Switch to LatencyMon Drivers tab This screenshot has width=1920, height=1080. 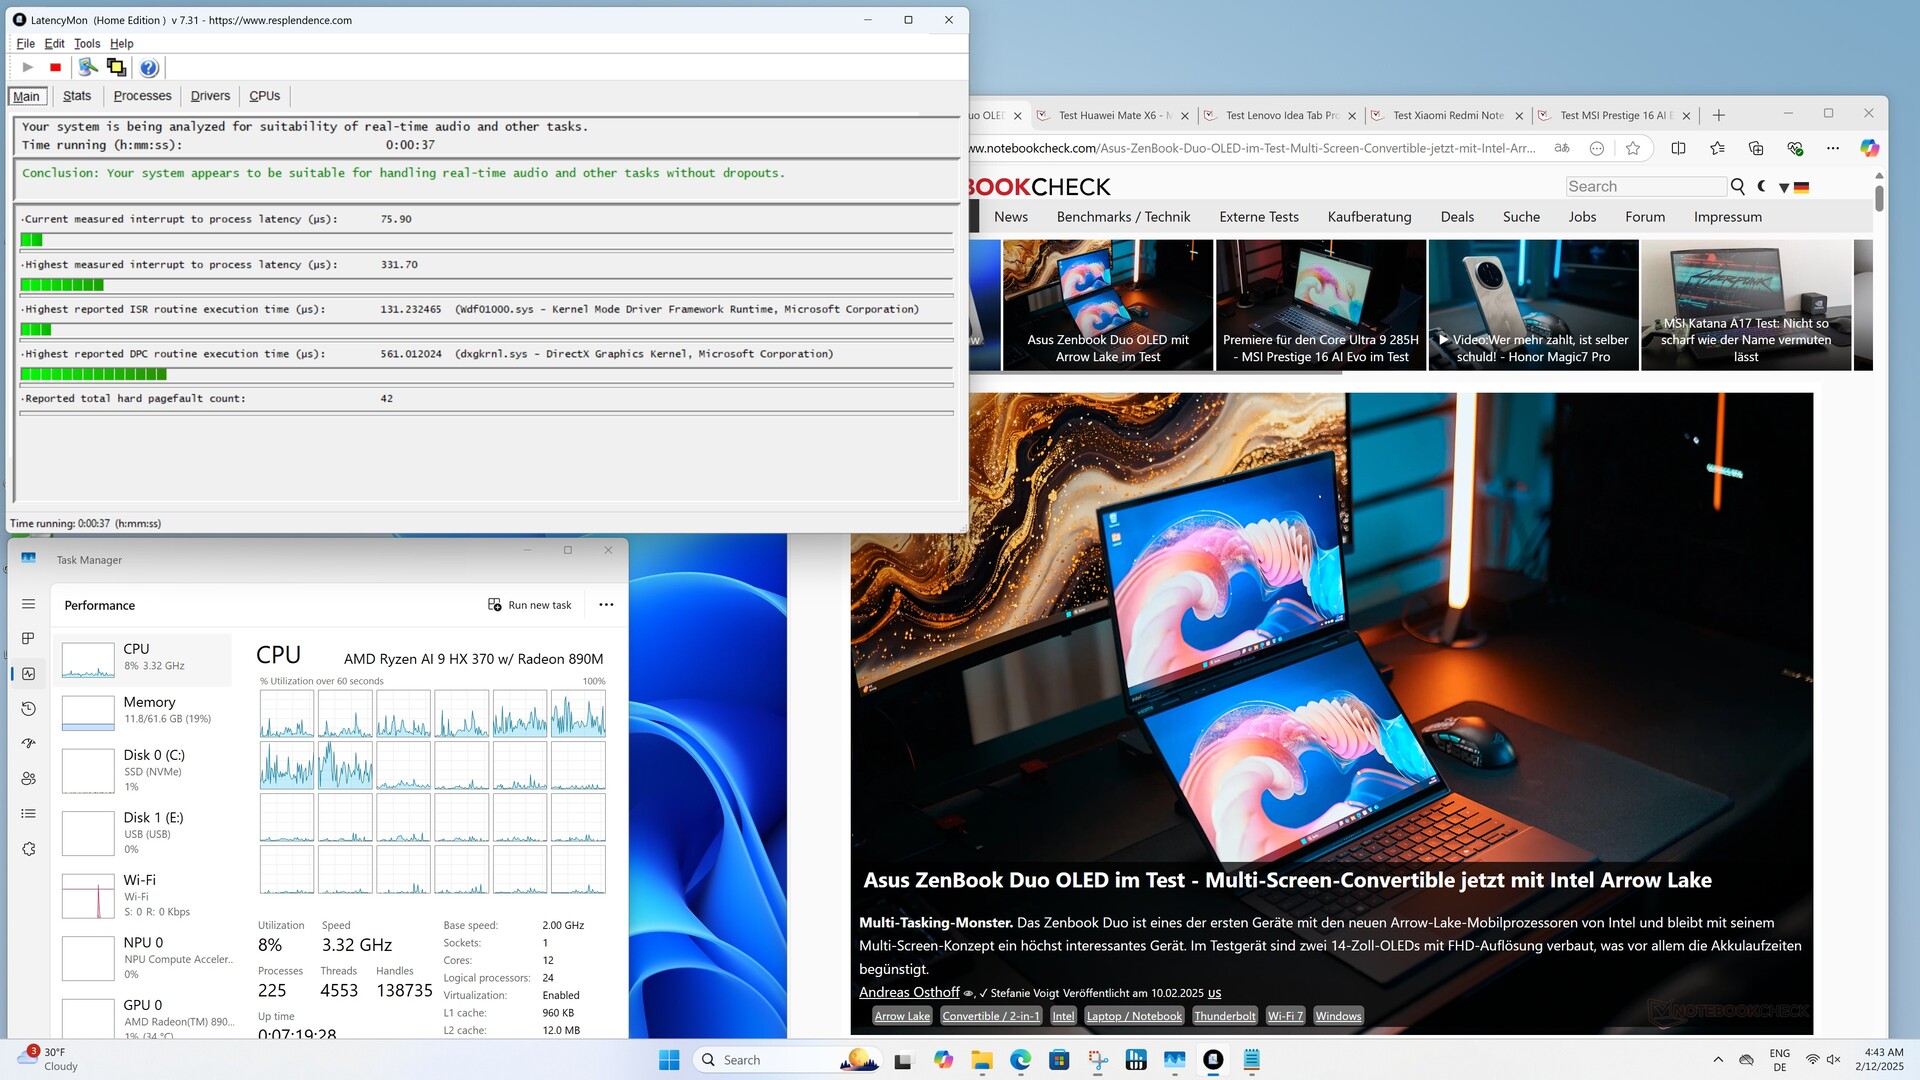coord(210,96)
